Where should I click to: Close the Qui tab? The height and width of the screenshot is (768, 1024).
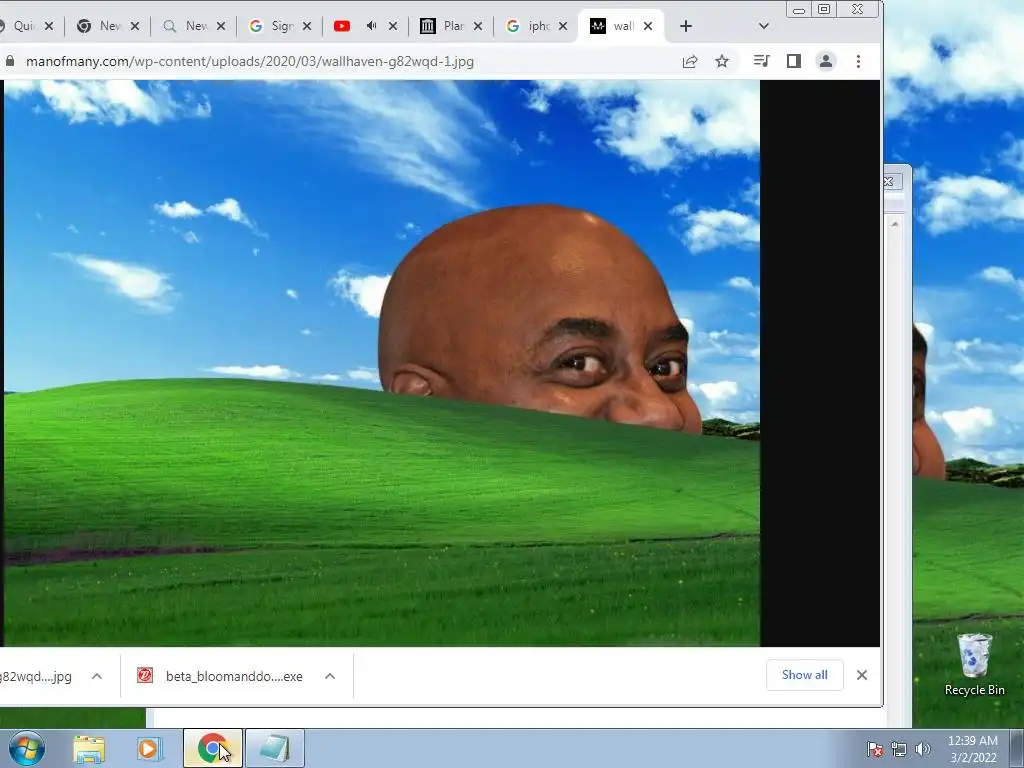pos(49,26)
